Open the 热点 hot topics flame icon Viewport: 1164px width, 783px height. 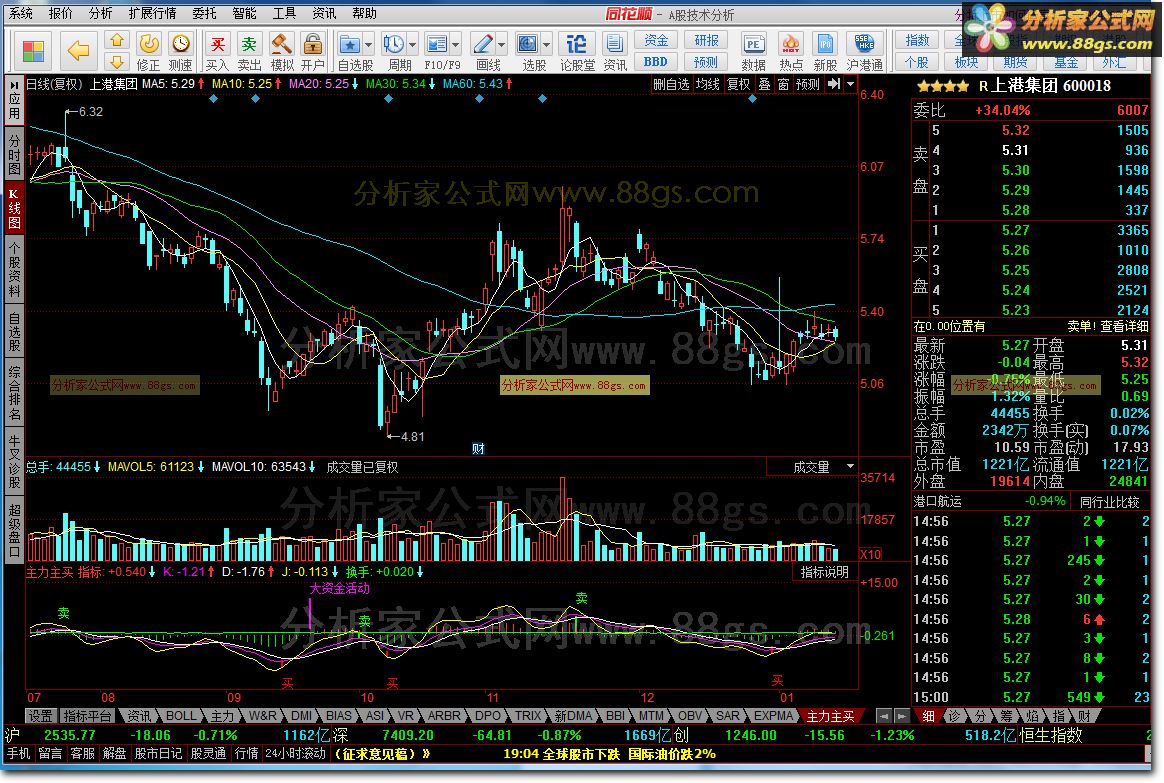point(791,51)
